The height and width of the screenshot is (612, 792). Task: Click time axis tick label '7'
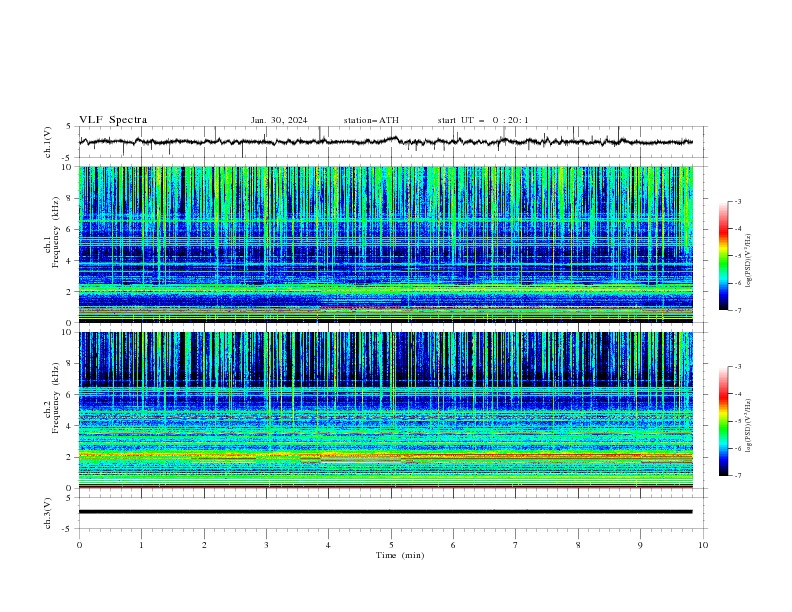coord(516,545)
